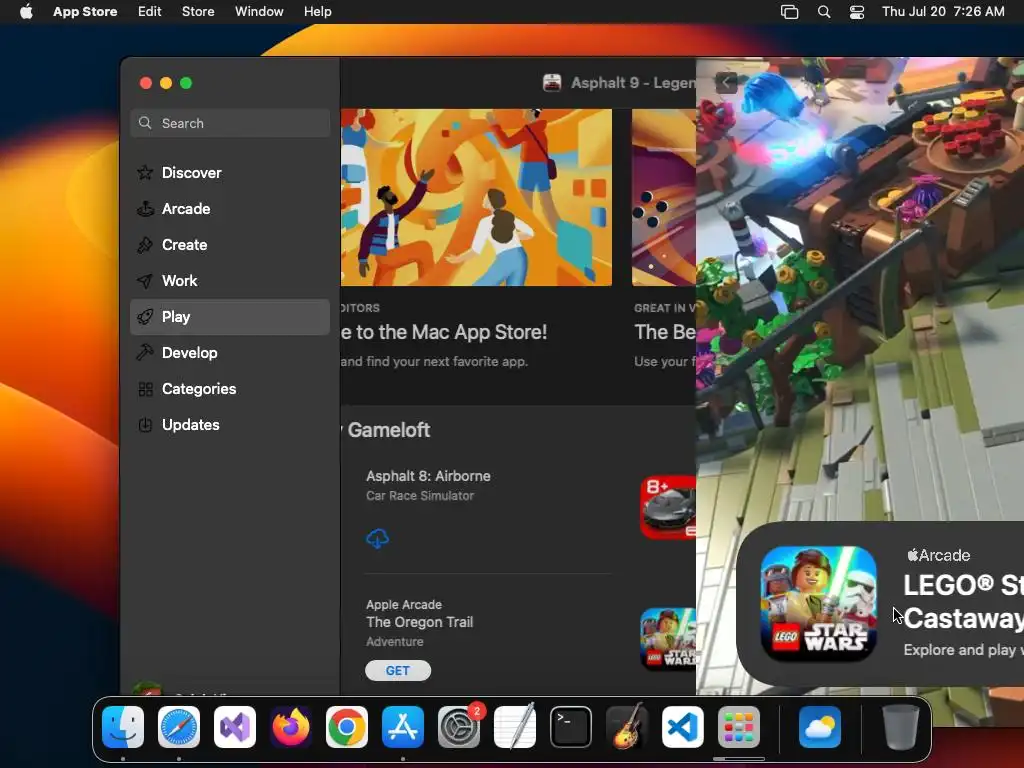Open the Help menu
The width and height of the screenshot is (1024, 768).
coord(317,12)
